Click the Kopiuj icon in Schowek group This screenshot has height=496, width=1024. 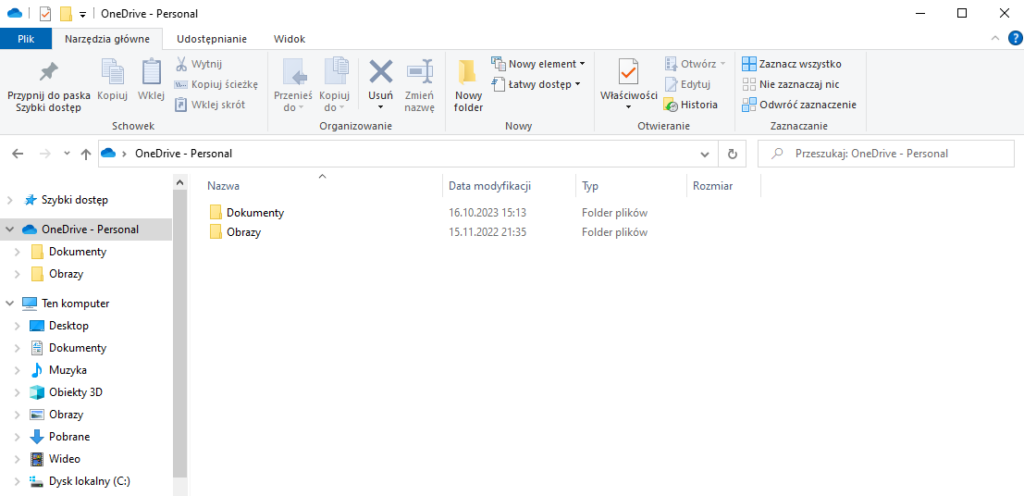[112, 71]
